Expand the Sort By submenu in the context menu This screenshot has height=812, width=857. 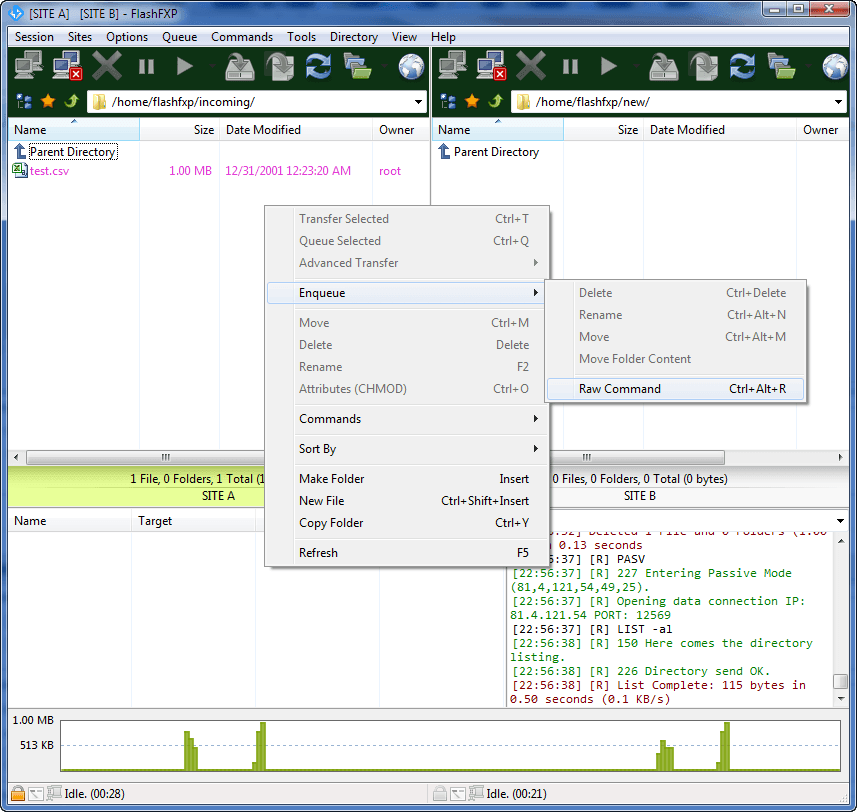[407, 449]
